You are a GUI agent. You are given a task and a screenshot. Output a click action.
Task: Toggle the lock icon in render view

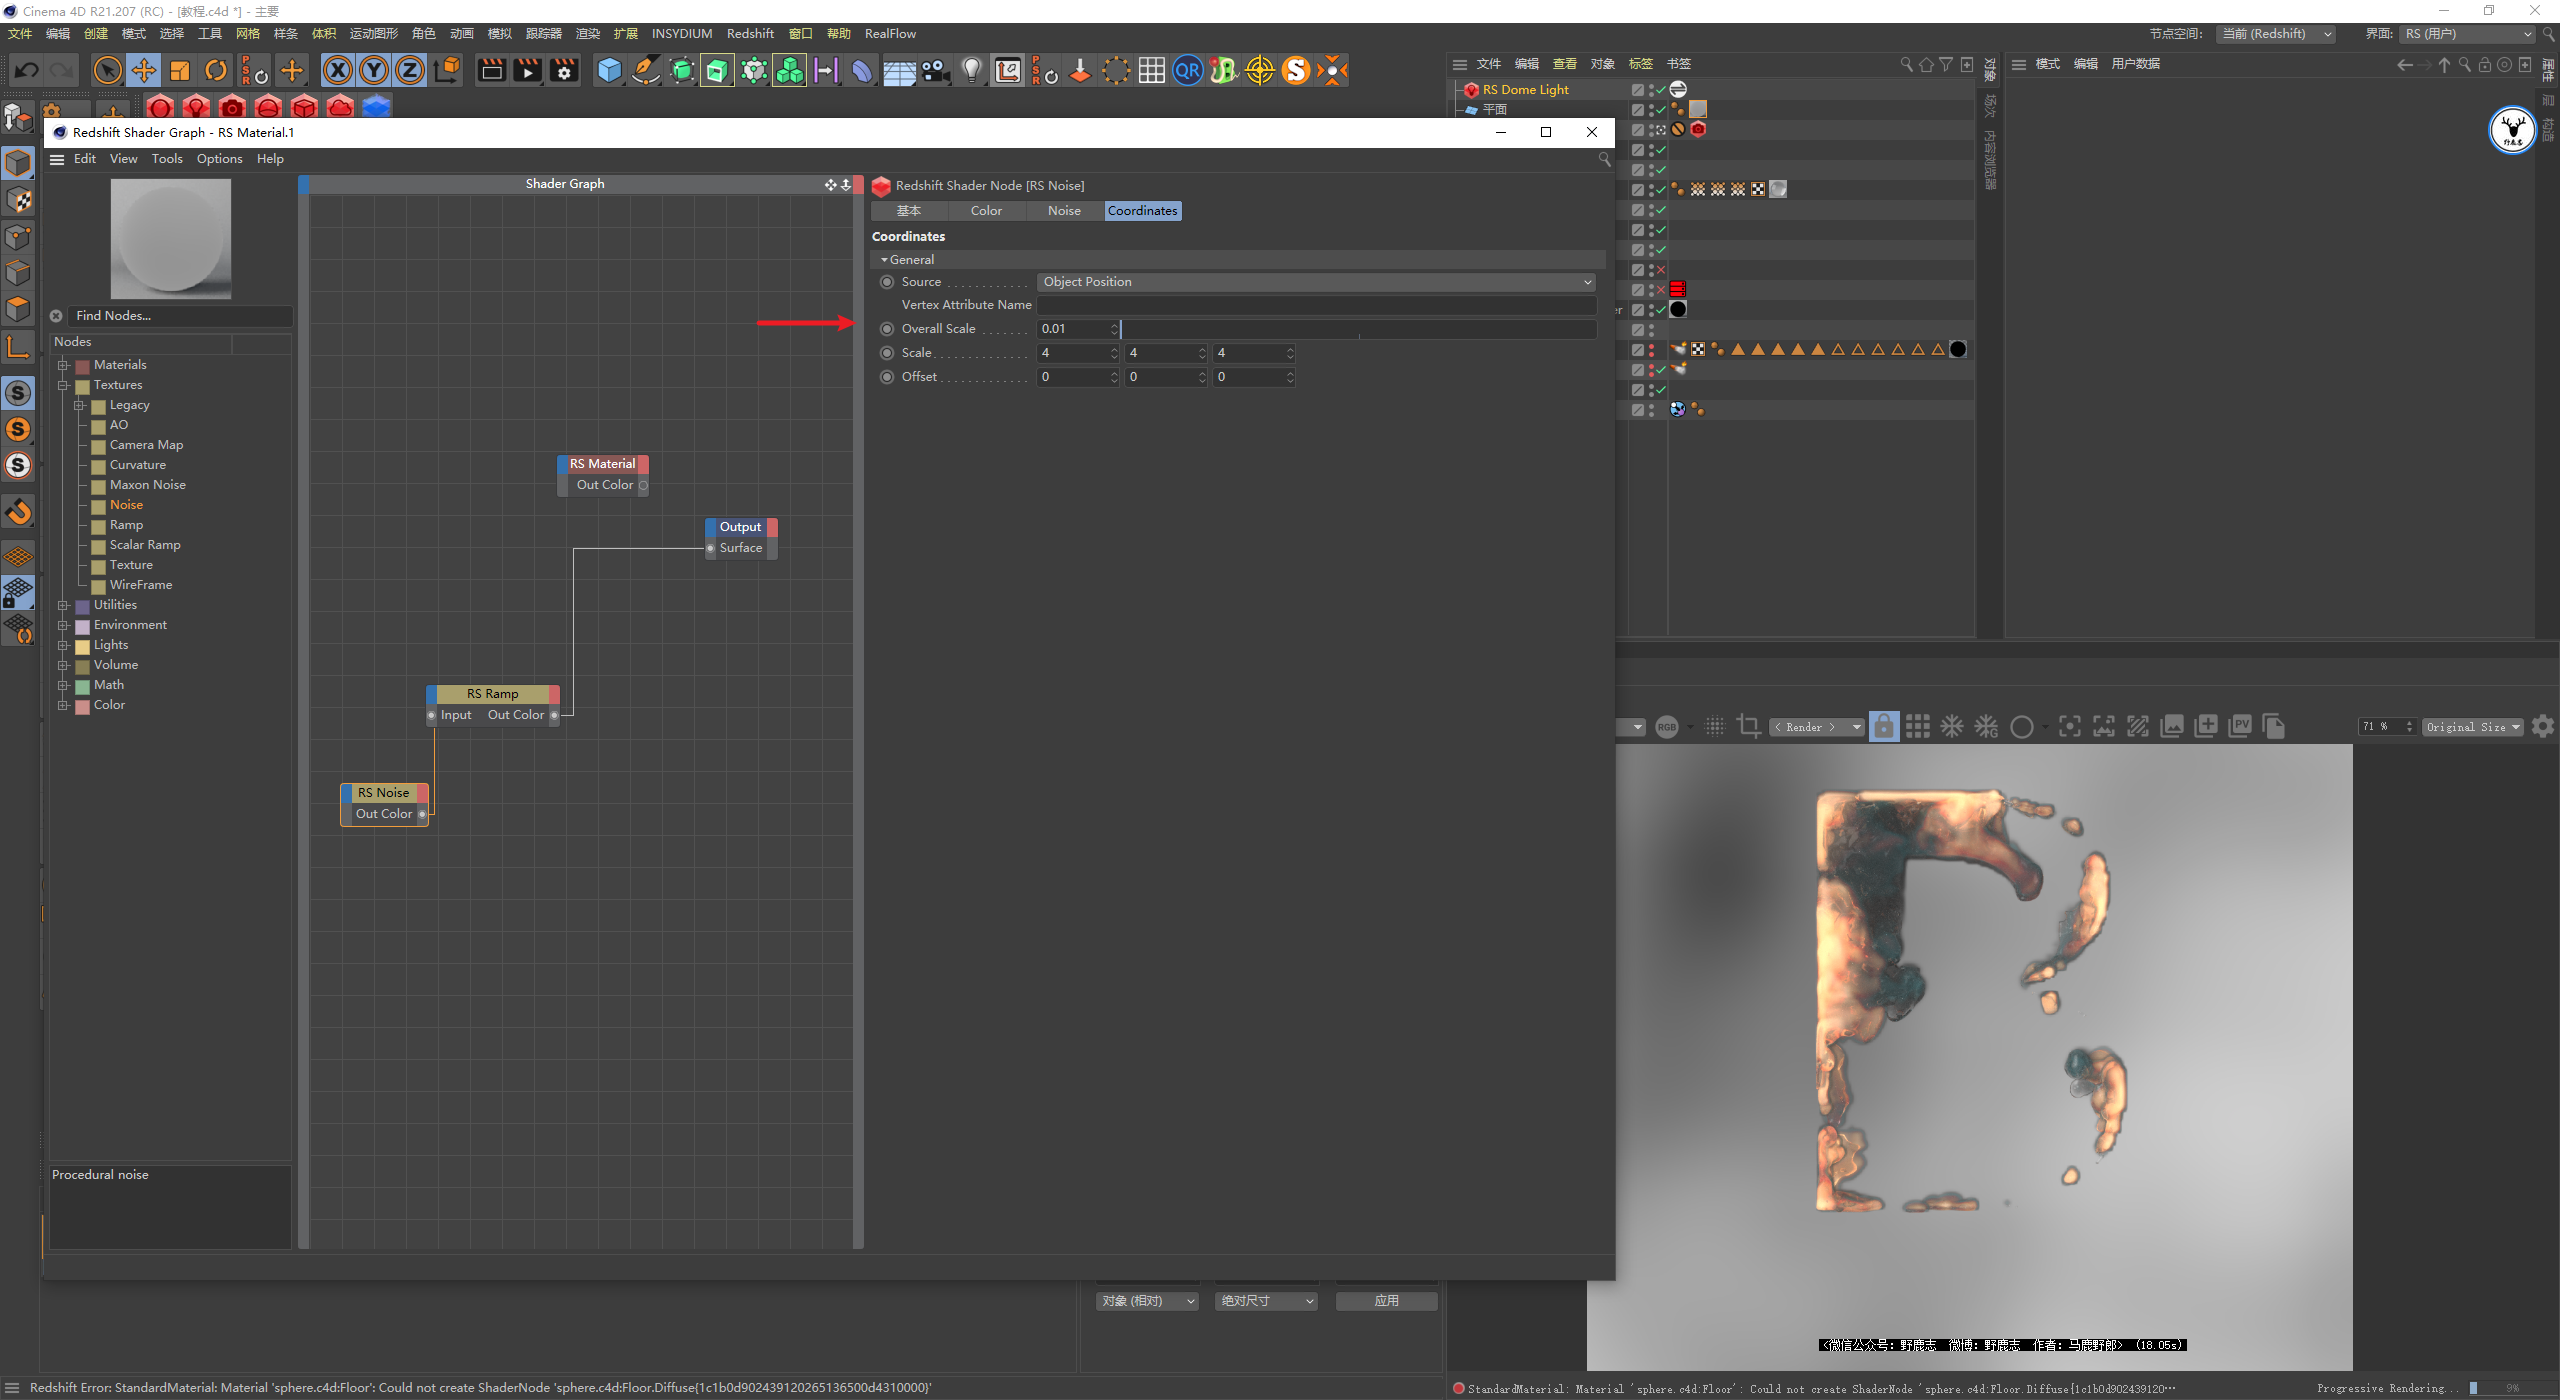coord(1883,727)
